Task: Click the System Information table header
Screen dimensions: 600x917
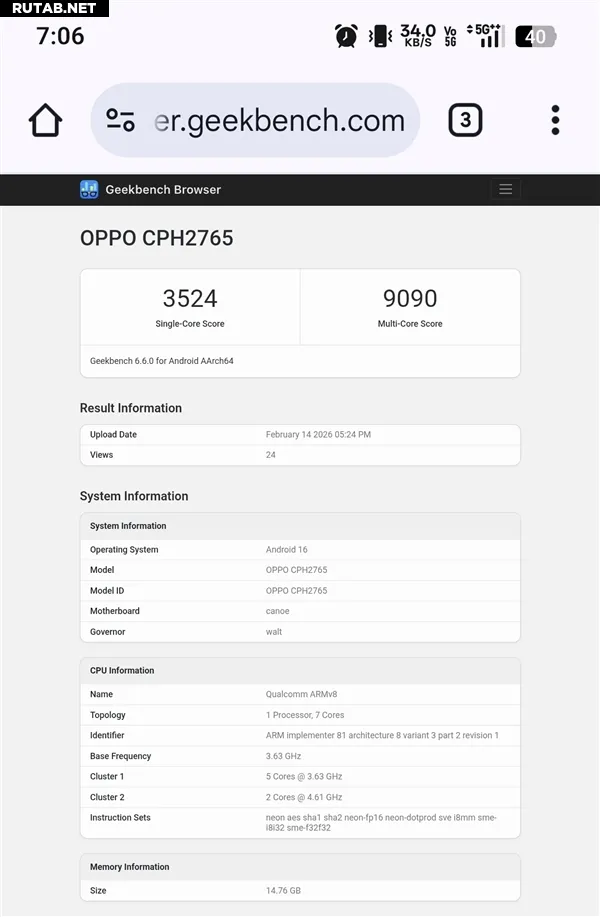Action: click(x=128, y=526)
